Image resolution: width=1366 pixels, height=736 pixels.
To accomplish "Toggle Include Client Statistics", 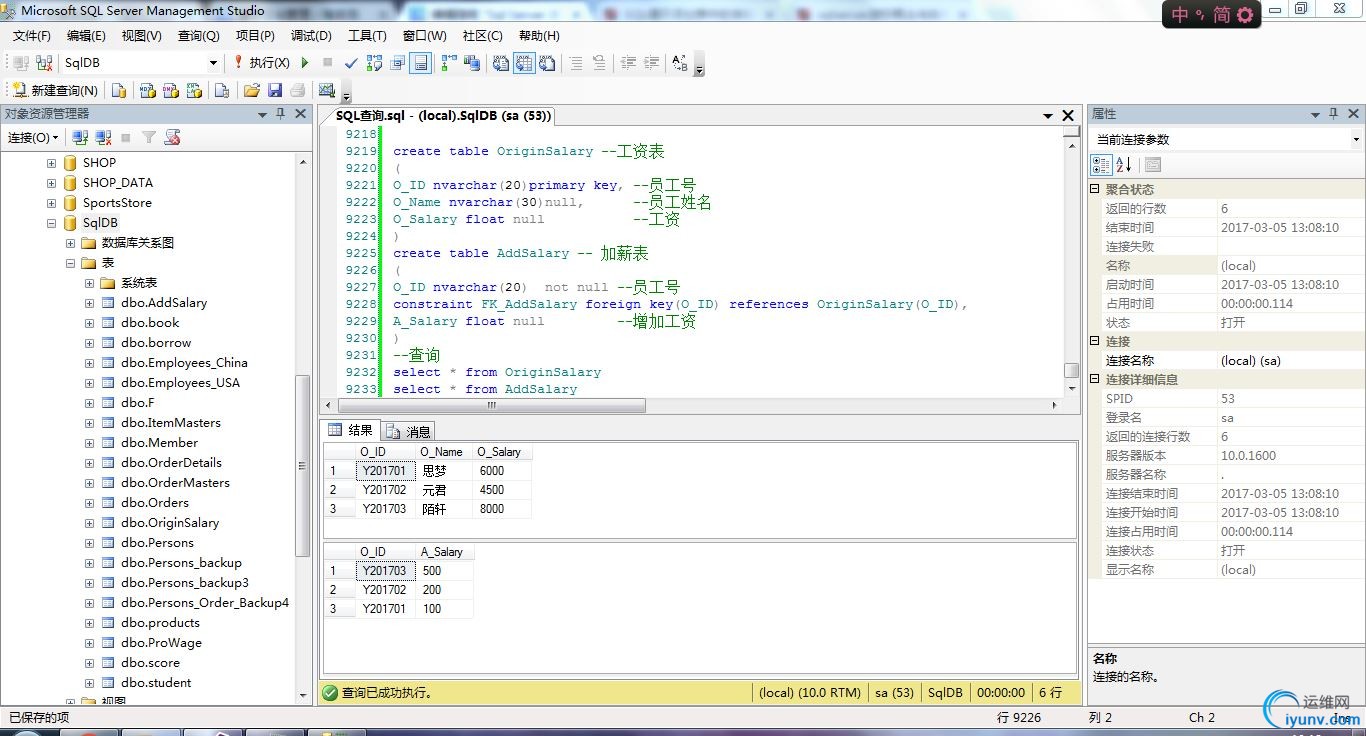I will [x=471, y=63].
